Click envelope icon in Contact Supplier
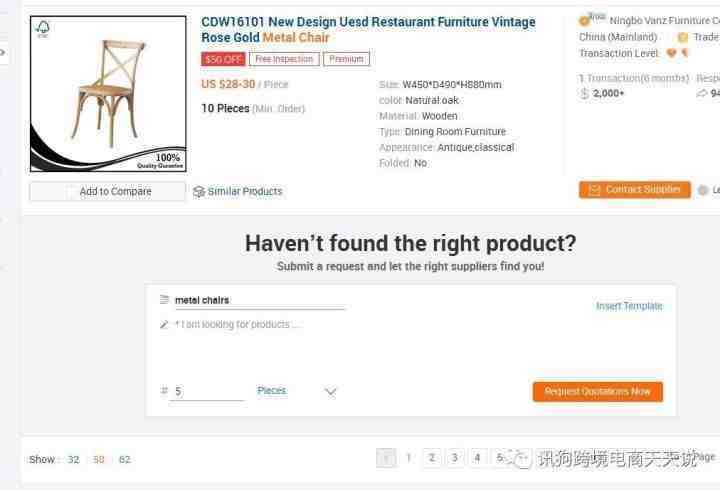The width and height of the screenshot is (720, 490). pyautogui.click(x=594, y=190)
